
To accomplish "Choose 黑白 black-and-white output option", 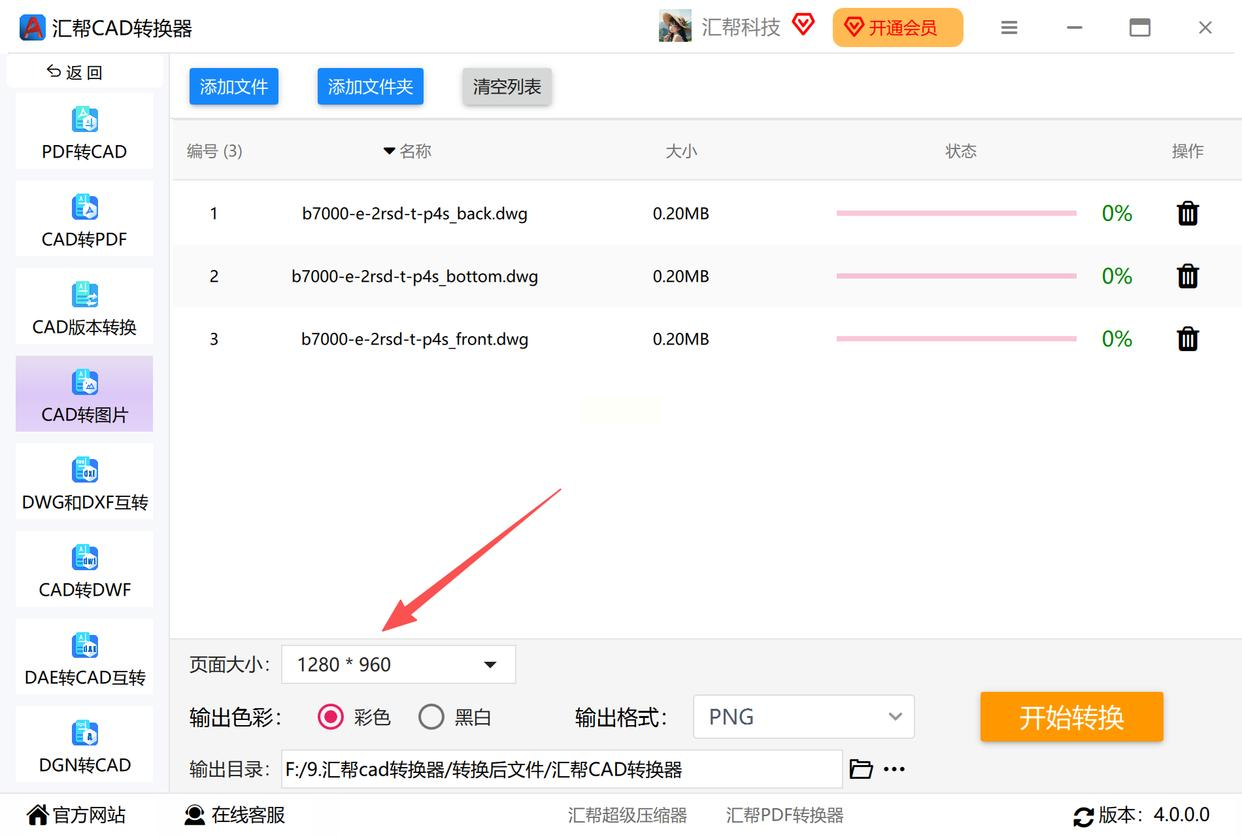I will point(431,717).
